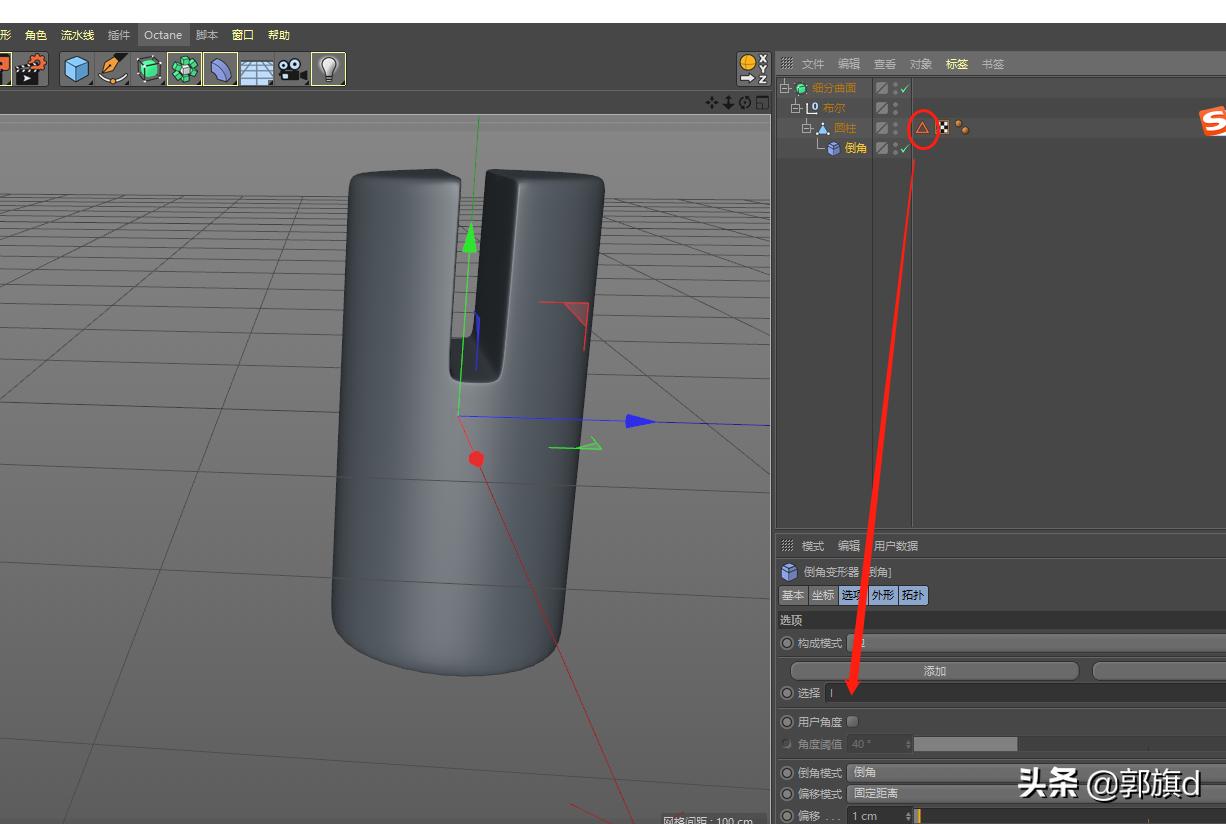Open the 流水线 menu

[77, 35]
